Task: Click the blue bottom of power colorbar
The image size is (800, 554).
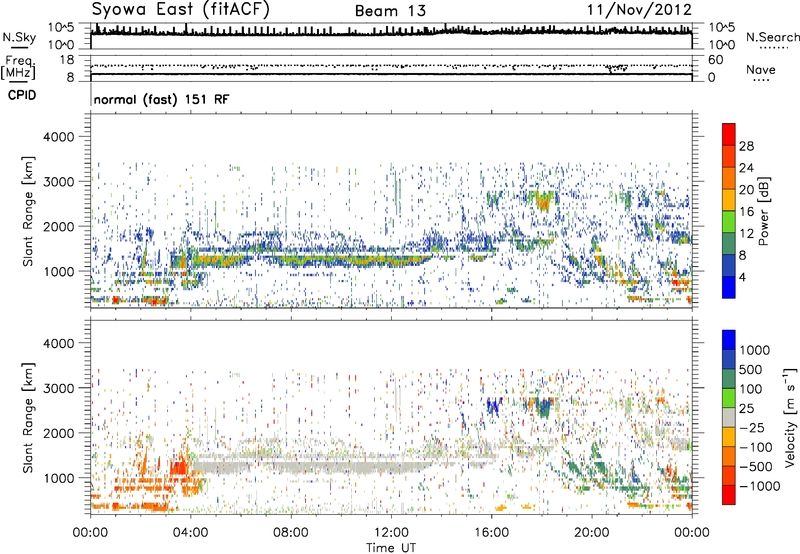Action: (729, 287)
